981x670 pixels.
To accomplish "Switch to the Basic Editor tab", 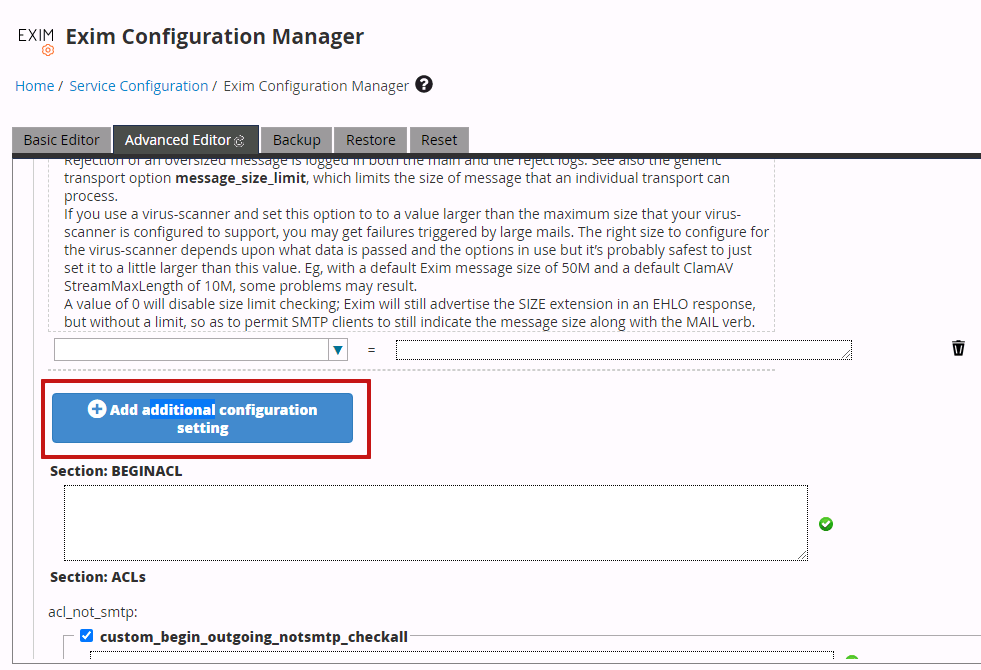I will coord(61,140).
